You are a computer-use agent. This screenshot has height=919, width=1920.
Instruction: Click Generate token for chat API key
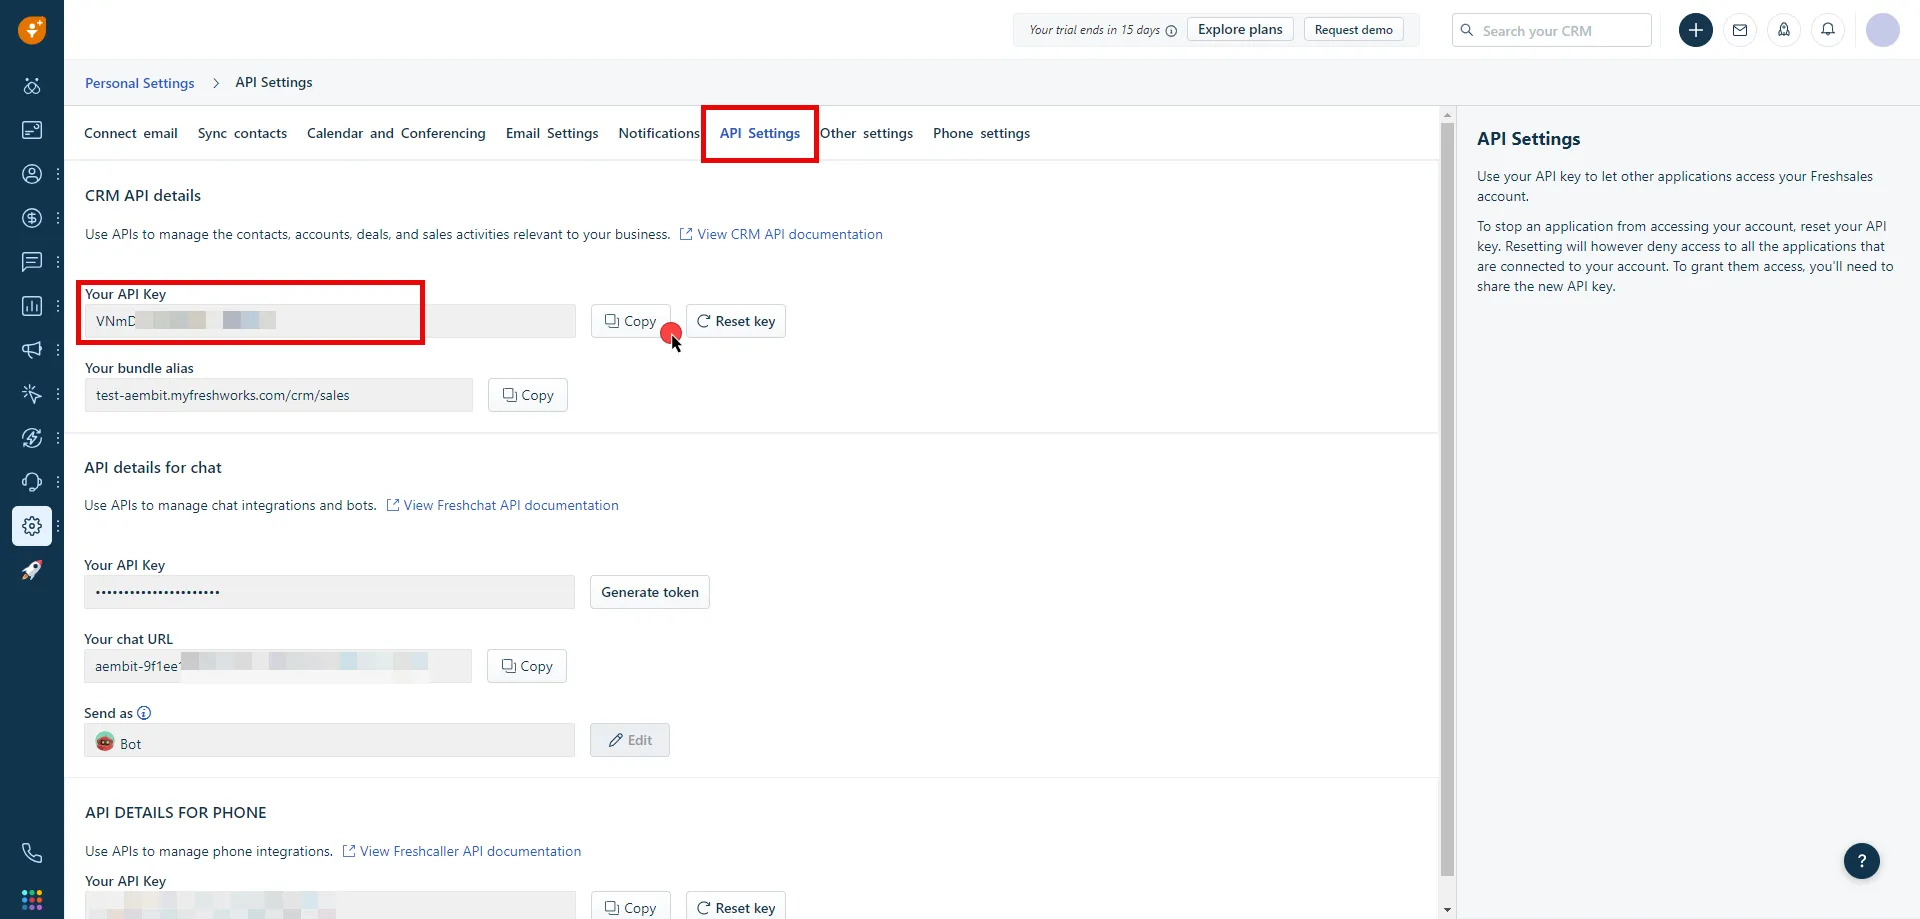click(x=649, y=591)
